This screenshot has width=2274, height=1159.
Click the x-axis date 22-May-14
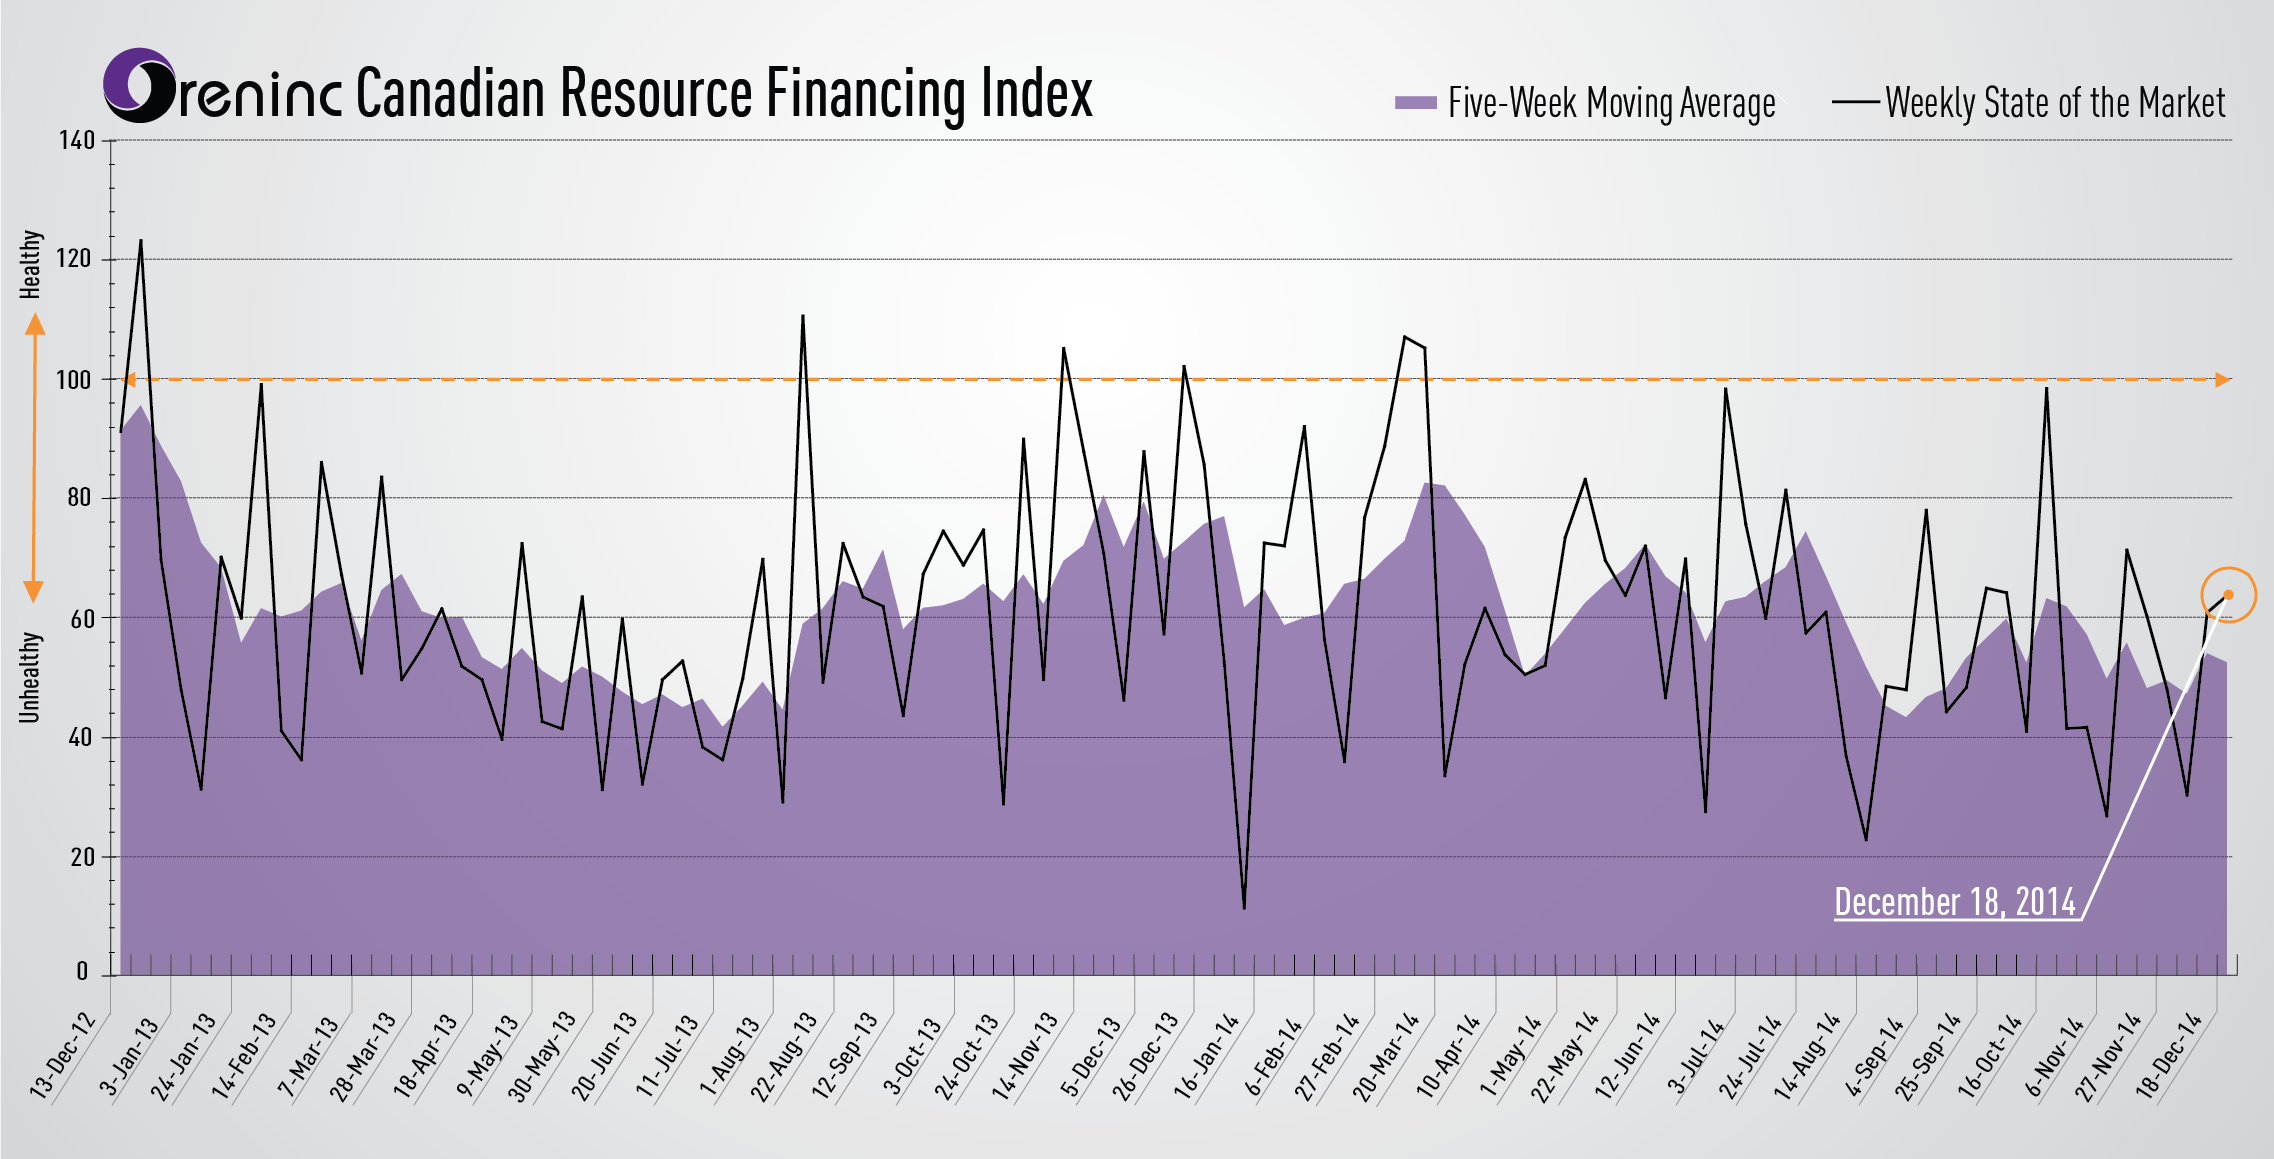[x=1564, y=1056]
